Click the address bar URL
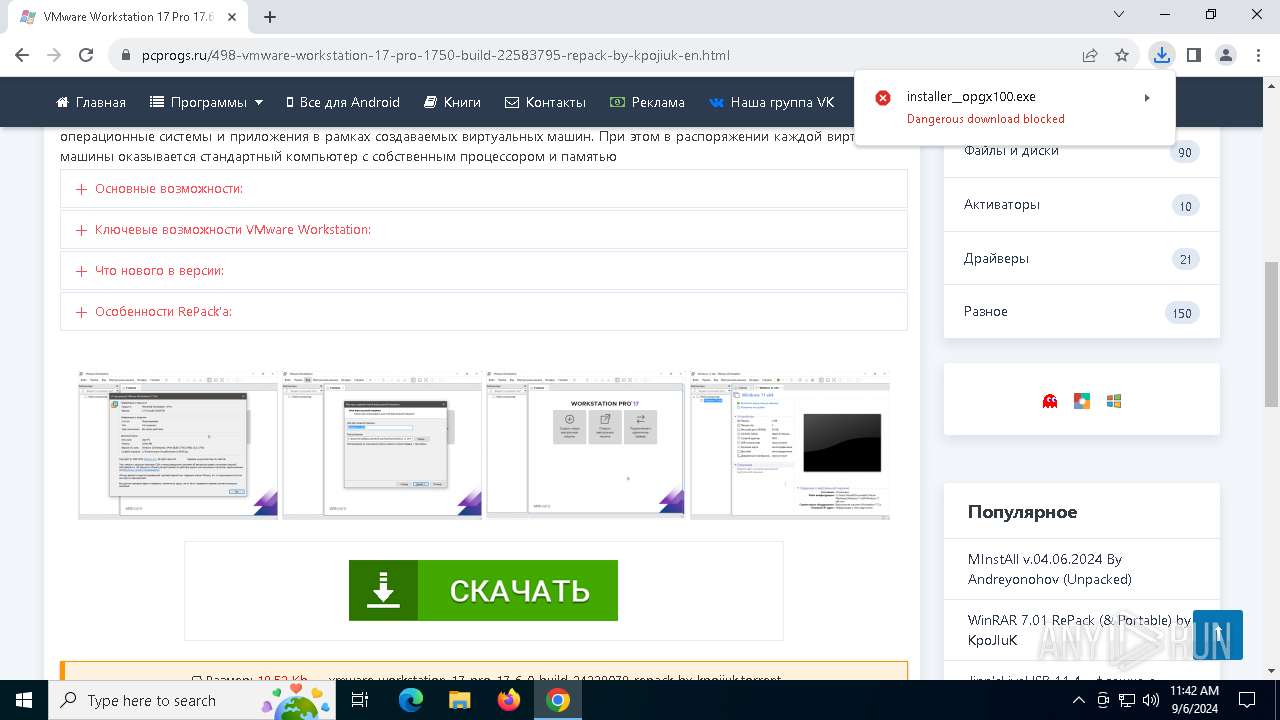Screen dimensions: 1280x720 pos(435,55)
